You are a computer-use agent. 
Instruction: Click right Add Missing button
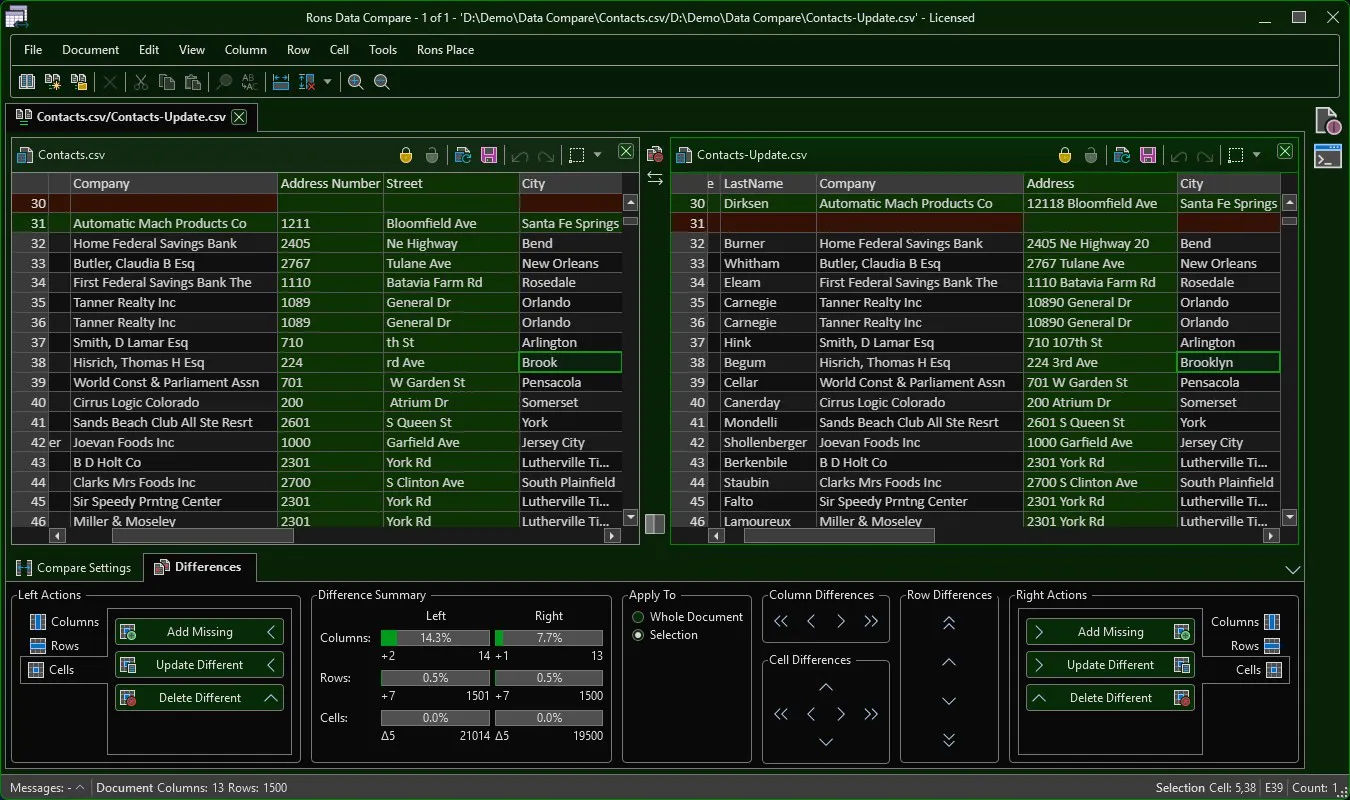(x=1110, y=632)
